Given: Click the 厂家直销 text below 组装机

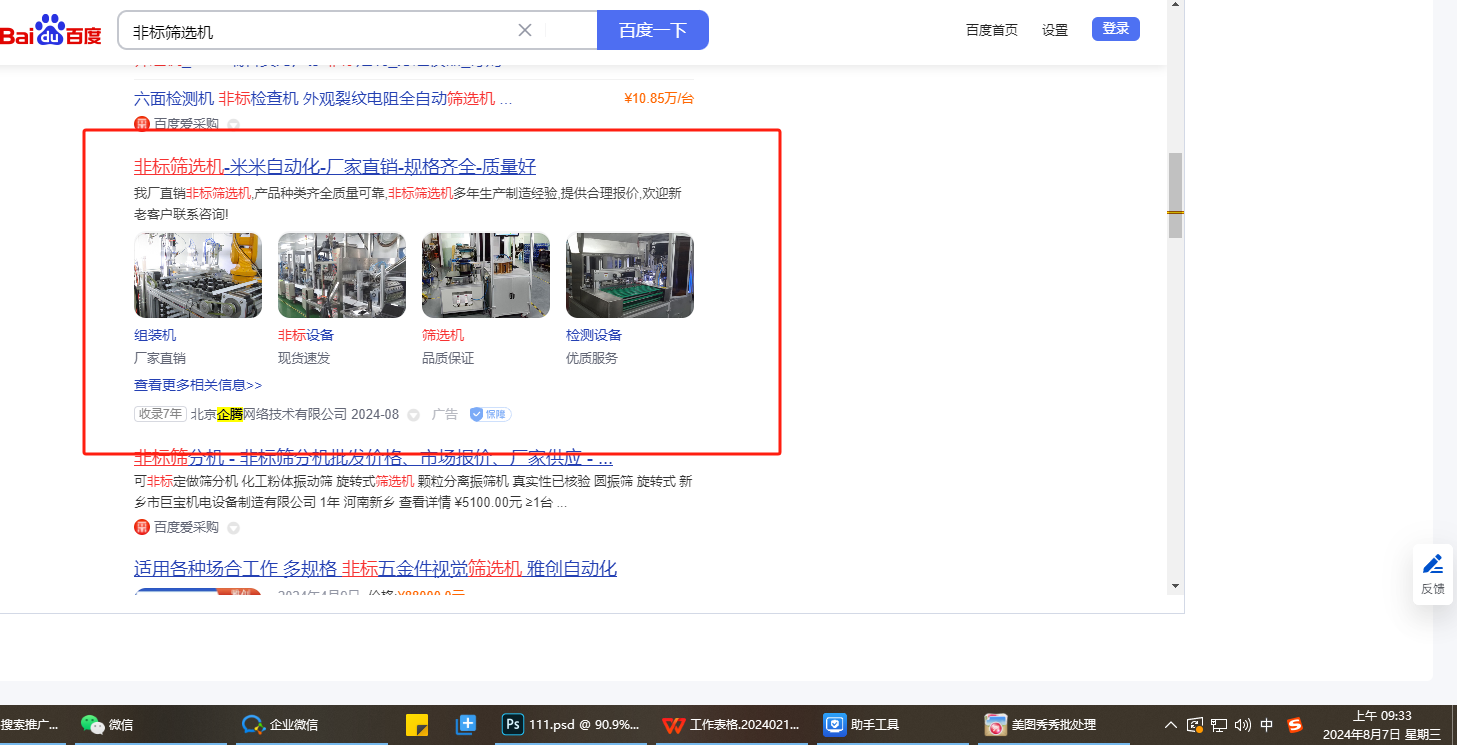Looking at the screenshot, I should pos(160,358).
